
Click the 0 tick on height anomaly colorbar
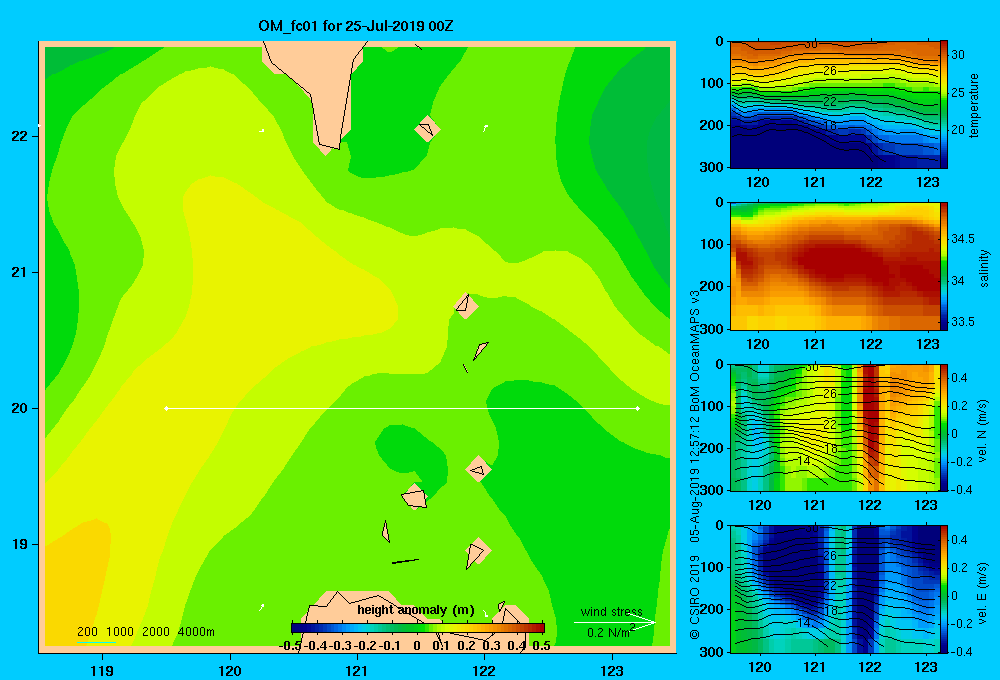(x=416, y=646)
